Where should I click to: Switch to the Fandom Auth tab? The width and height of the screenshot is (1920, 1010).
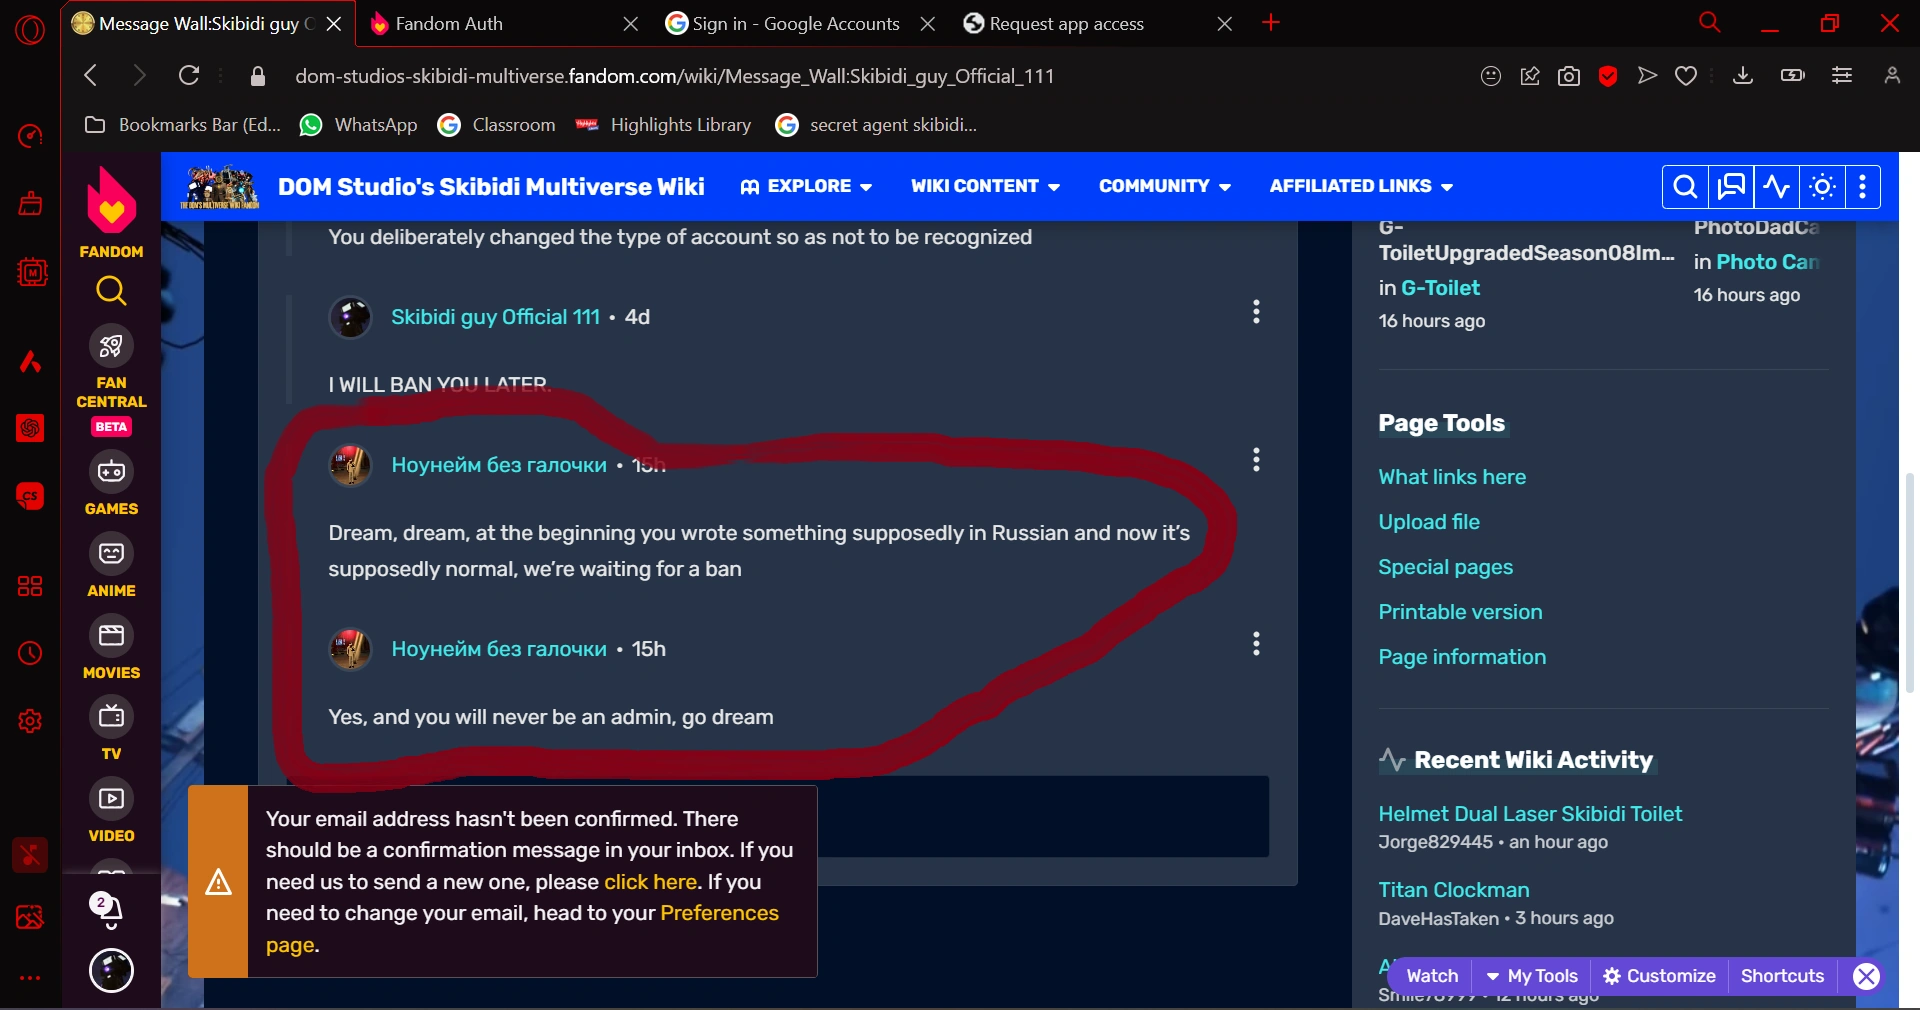click(x=500, y=24)
